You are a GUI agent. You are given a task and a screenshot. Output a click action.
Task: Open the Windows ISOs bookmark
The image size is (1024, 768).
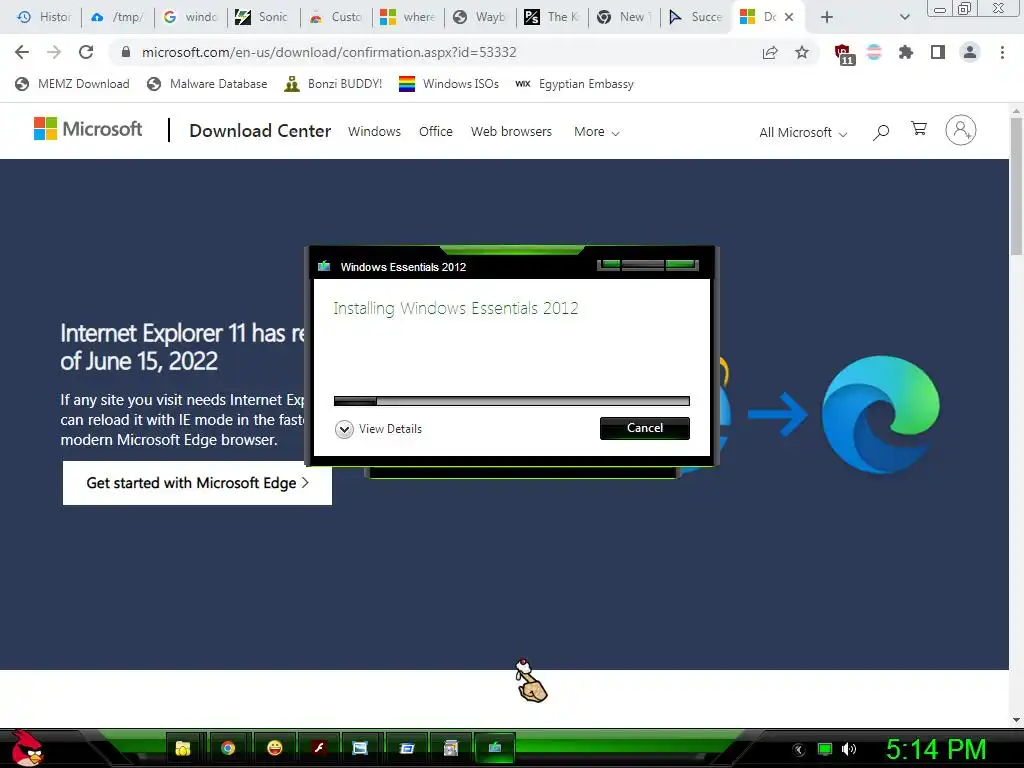[x=449, y=84]
